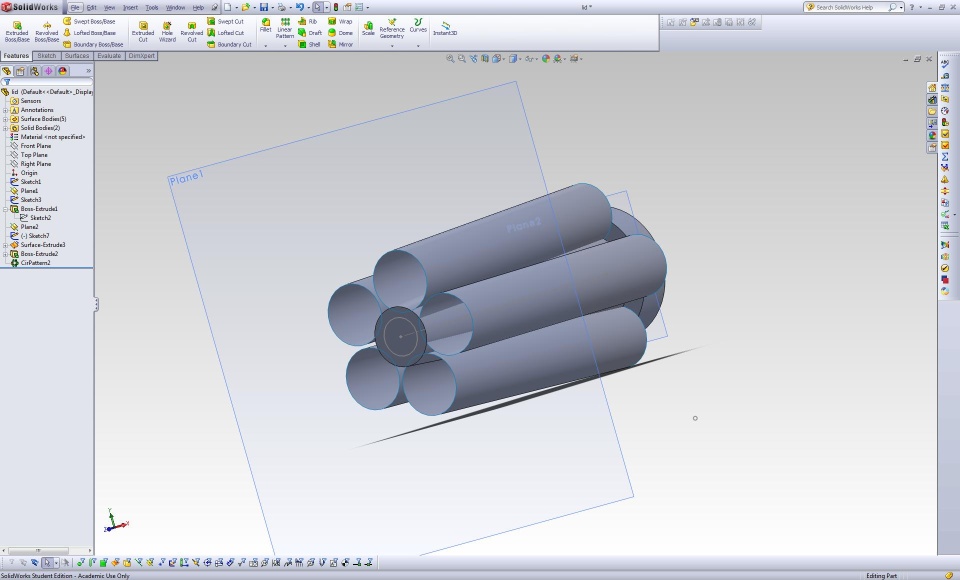Open the DisplayManager tab icon
Screen dimensions: 960x580
pyautogui.click(x=62, y=71)
